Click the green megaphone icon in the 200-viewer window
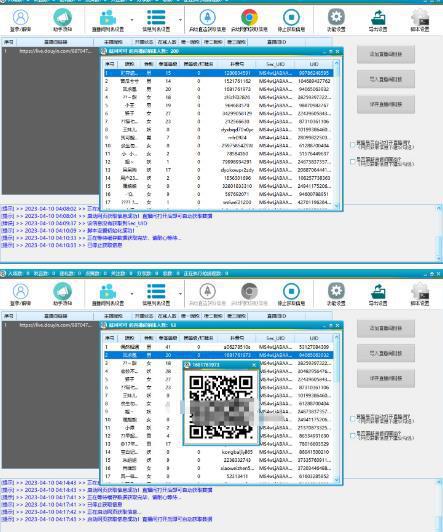 point(62,17)
